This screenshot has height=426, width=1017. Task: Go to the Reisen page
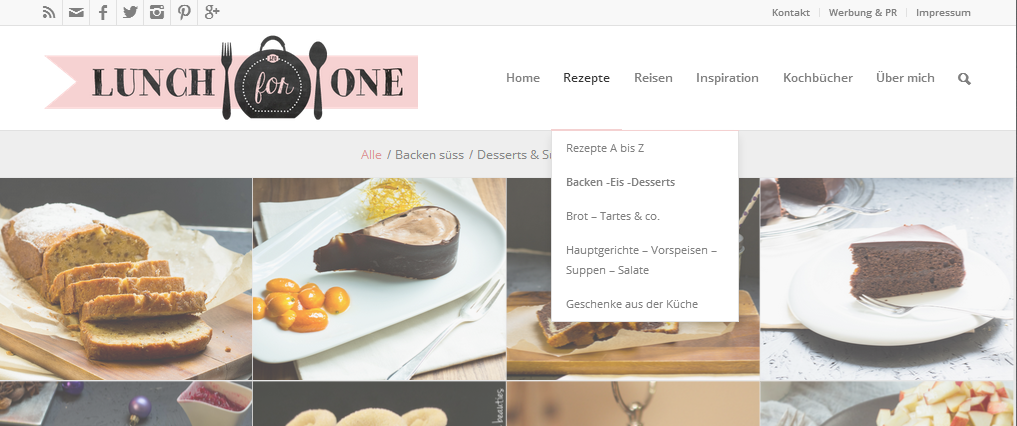[653, 78]
